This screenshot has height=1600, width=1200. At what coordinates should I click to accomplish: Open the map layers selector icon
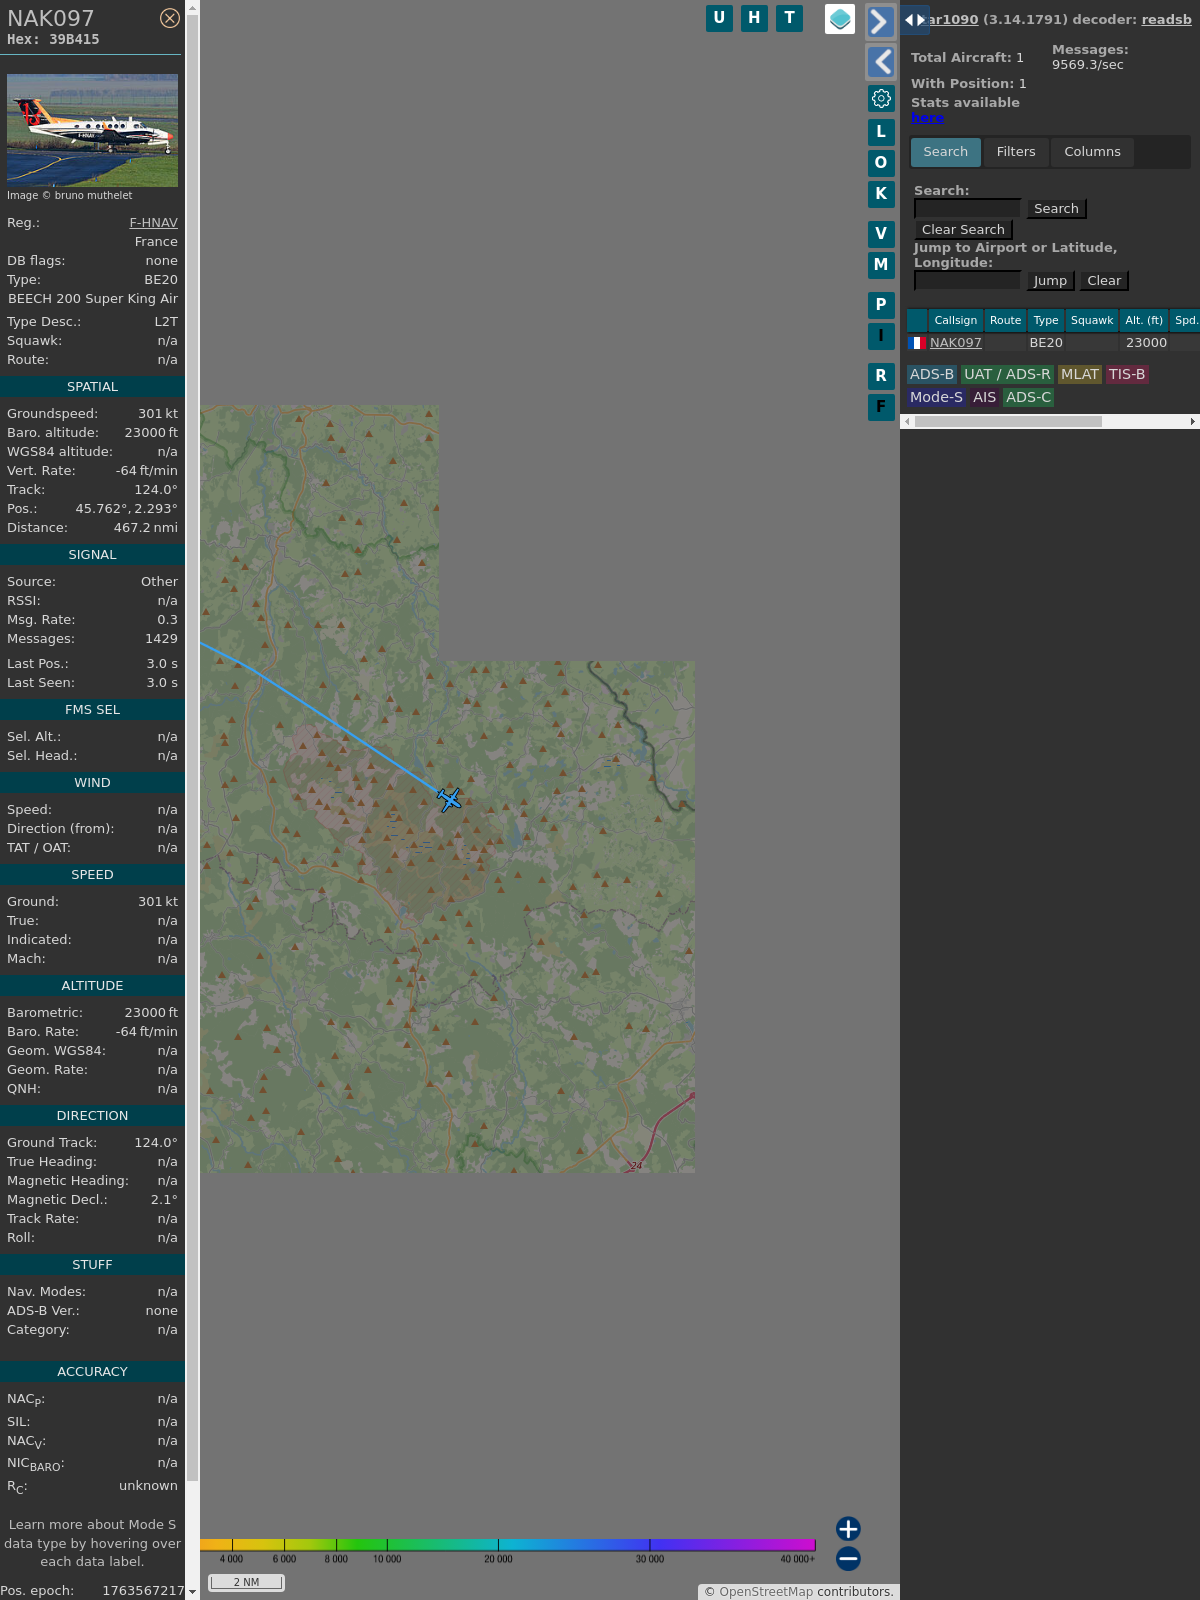tap(840, 19)
